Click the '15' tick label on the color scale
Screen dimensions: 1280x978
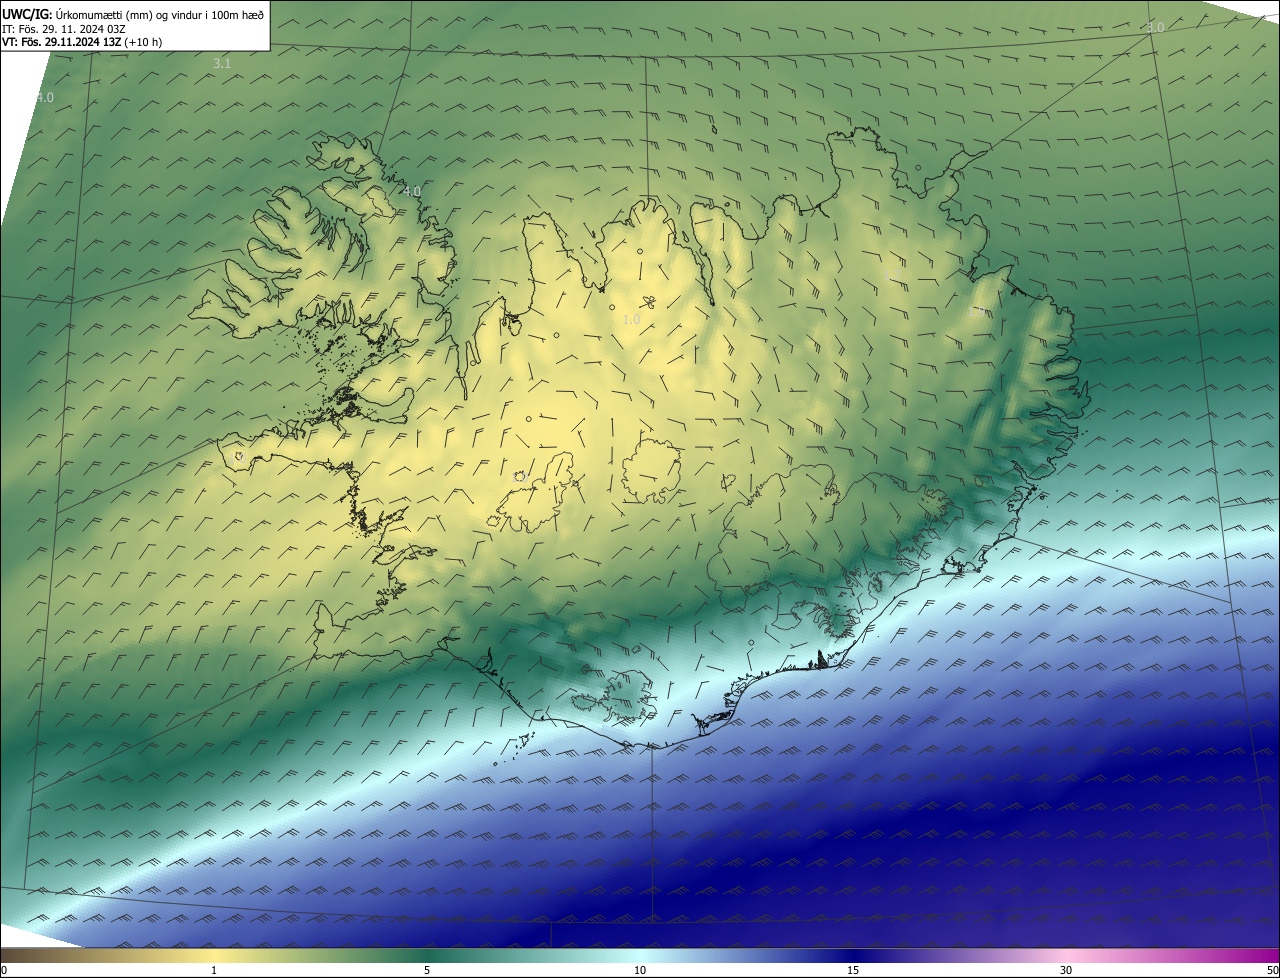pos(853,970)
